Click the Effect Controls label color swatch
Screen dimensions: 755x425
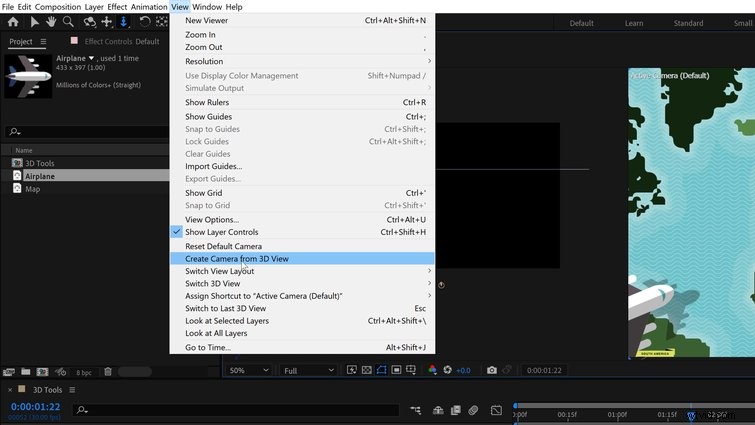(x=74, y=40)
